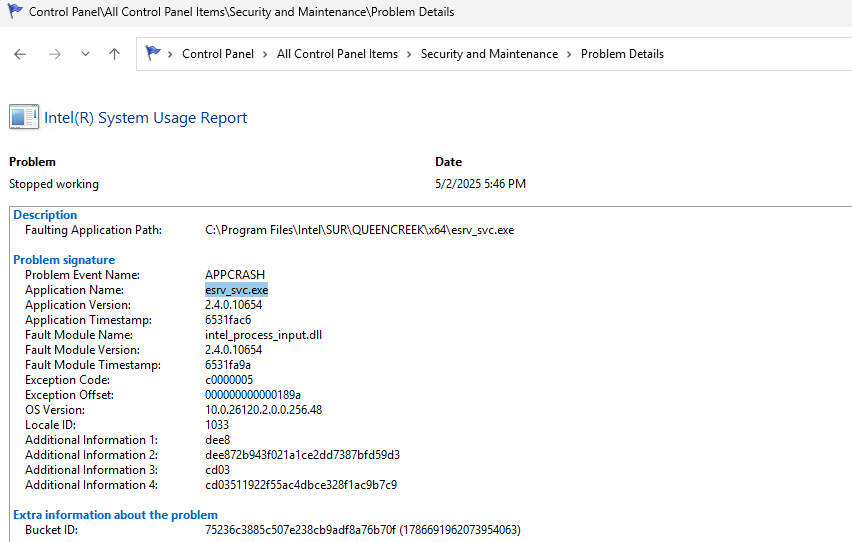Click Fault Module Version value 2.4.0.10654

(x=234, y=350)
